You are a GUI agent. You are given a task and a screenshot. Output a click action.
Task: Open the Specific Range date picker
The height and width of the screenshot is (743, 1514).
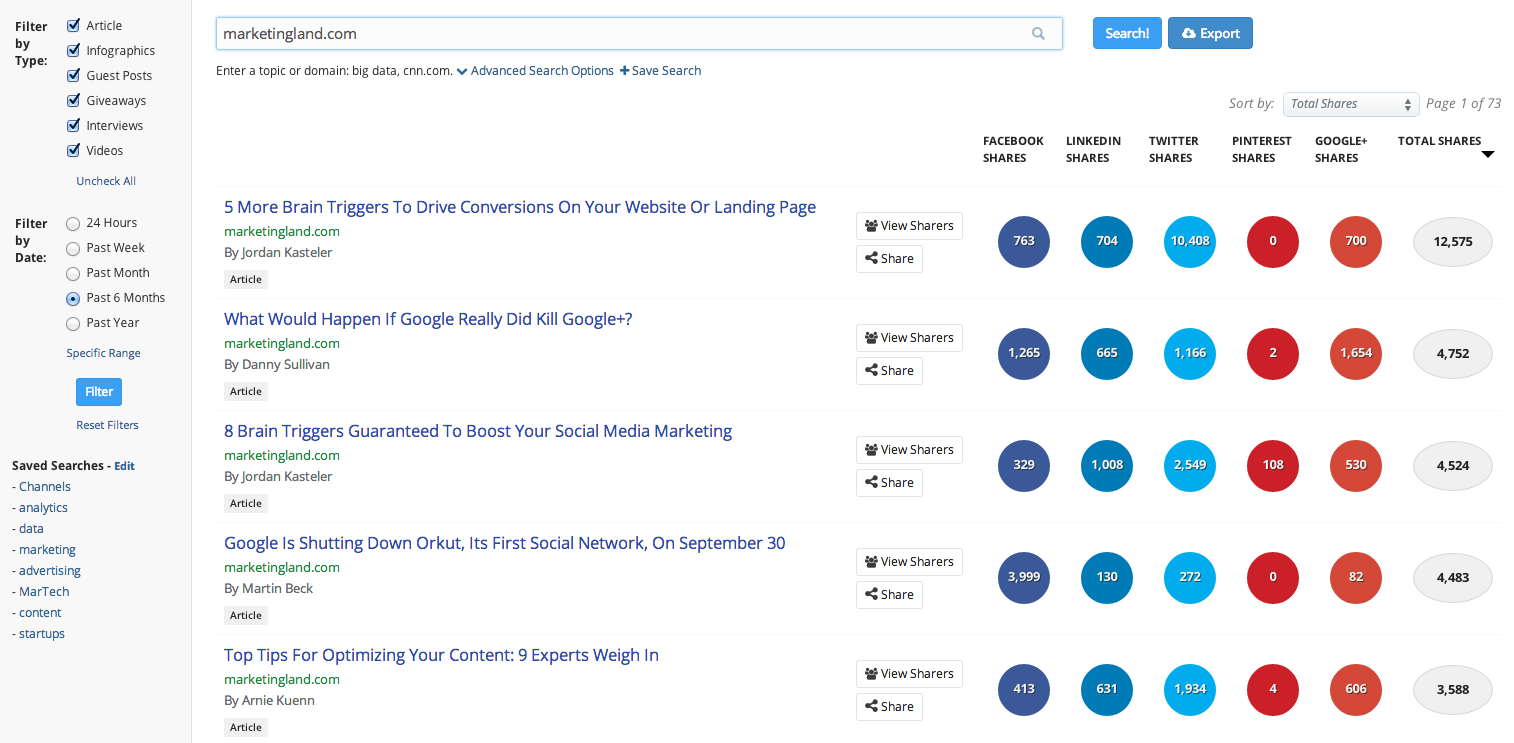[103, 353]
